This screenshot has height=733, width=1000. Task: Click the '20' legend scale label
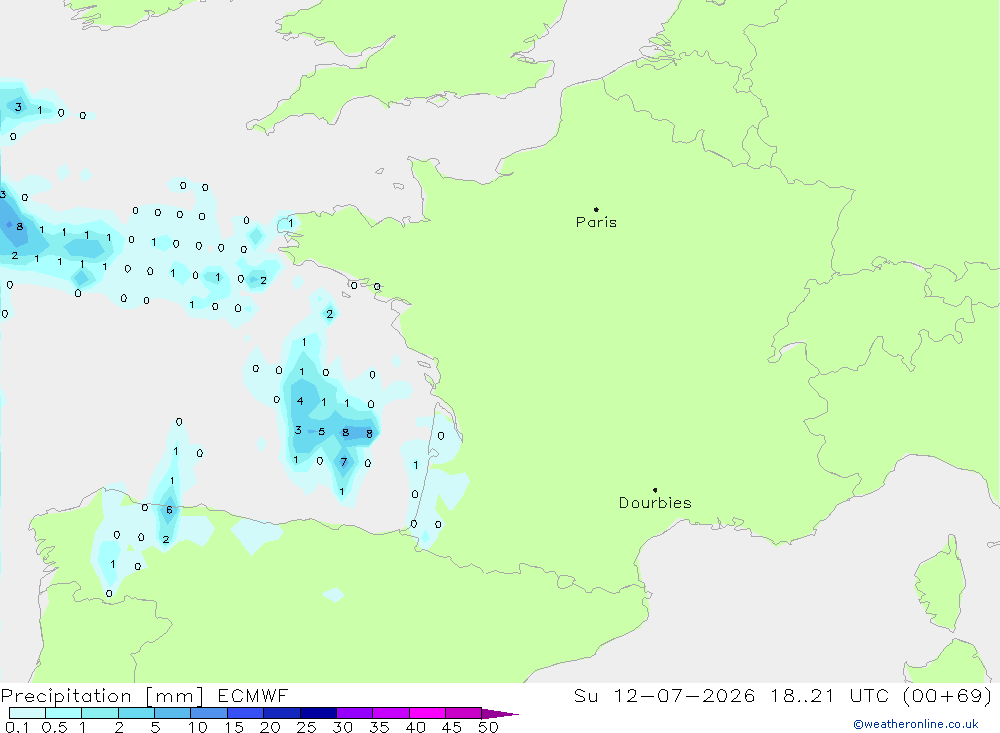pyautogui.click(x=270, y=727)
